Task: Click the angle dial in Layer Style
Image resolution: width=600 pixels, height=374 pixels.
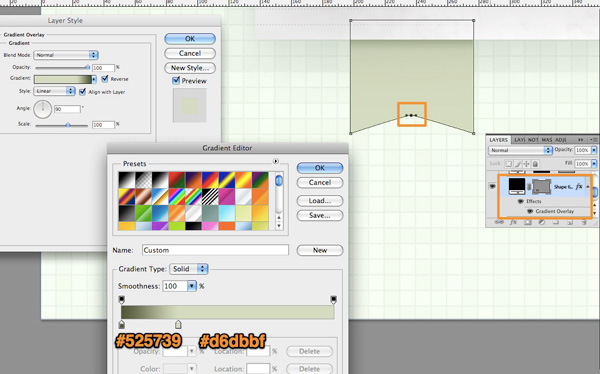Action: click(42, 109)
